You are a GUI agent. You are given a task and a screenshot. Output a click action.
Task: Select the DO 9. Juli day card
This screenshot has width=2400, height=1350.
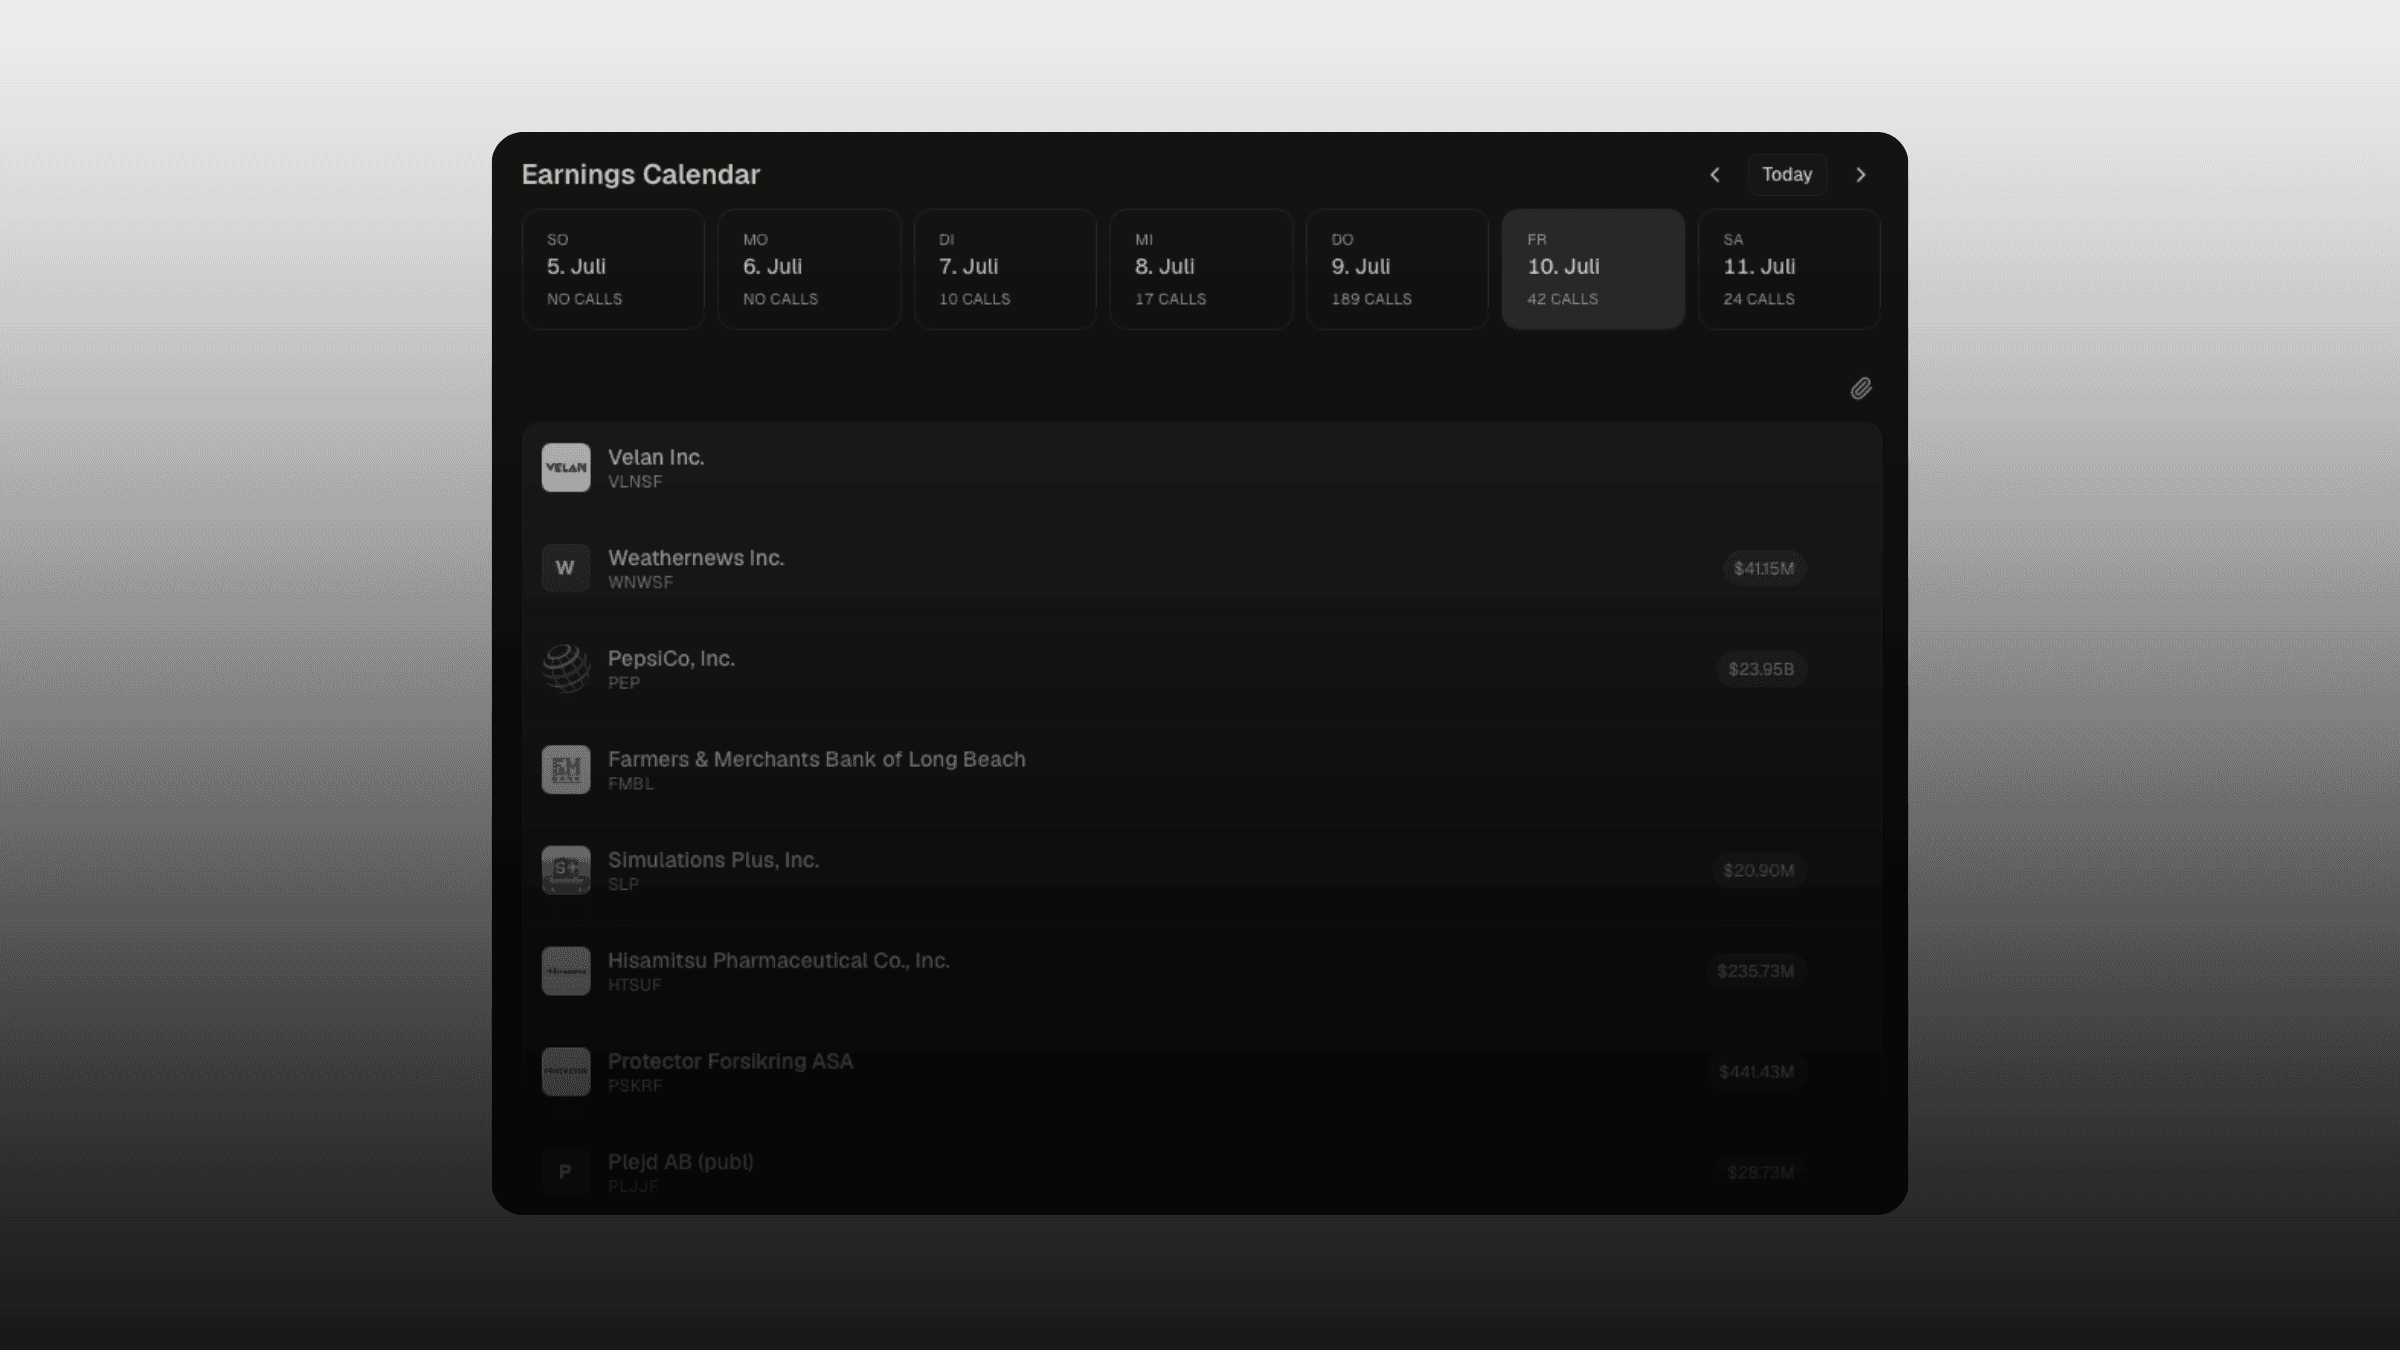click(x=1397, y=269)
